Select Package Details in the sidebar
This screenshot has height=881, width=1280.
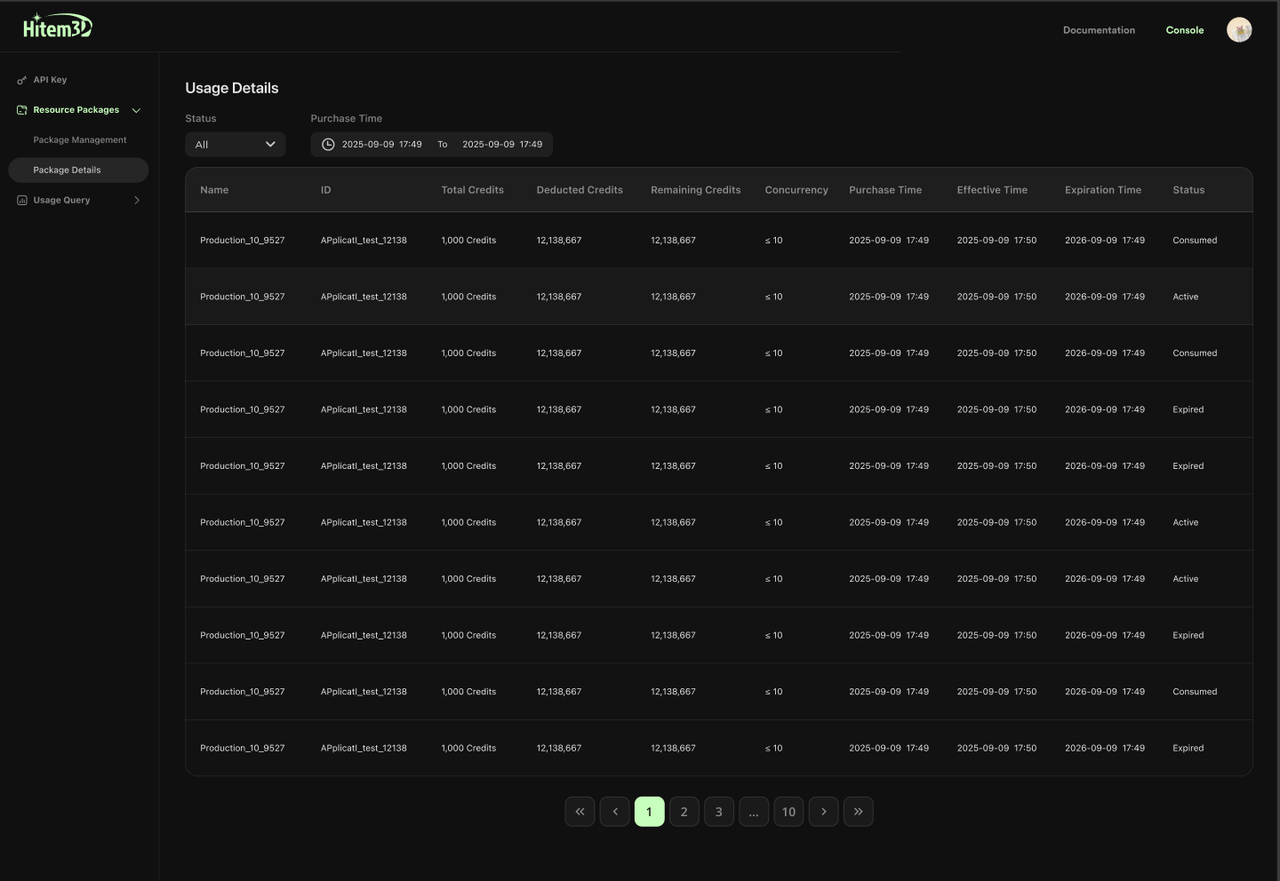pos(67,170)
